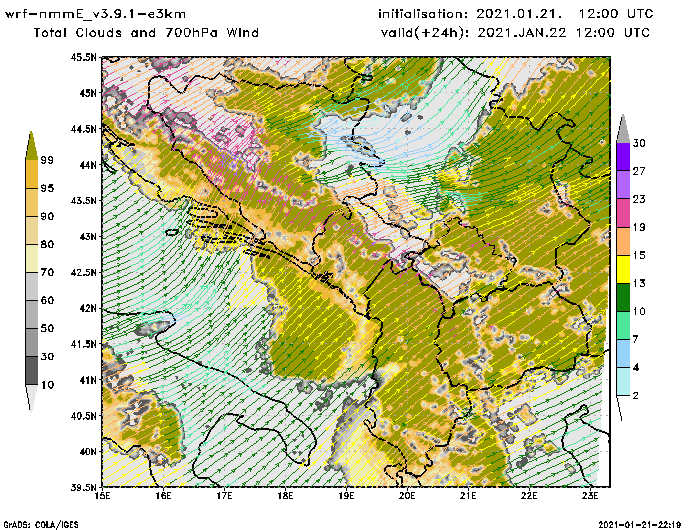Click the 70–80 pale yellow cloud swatch

tap(31, 259)
